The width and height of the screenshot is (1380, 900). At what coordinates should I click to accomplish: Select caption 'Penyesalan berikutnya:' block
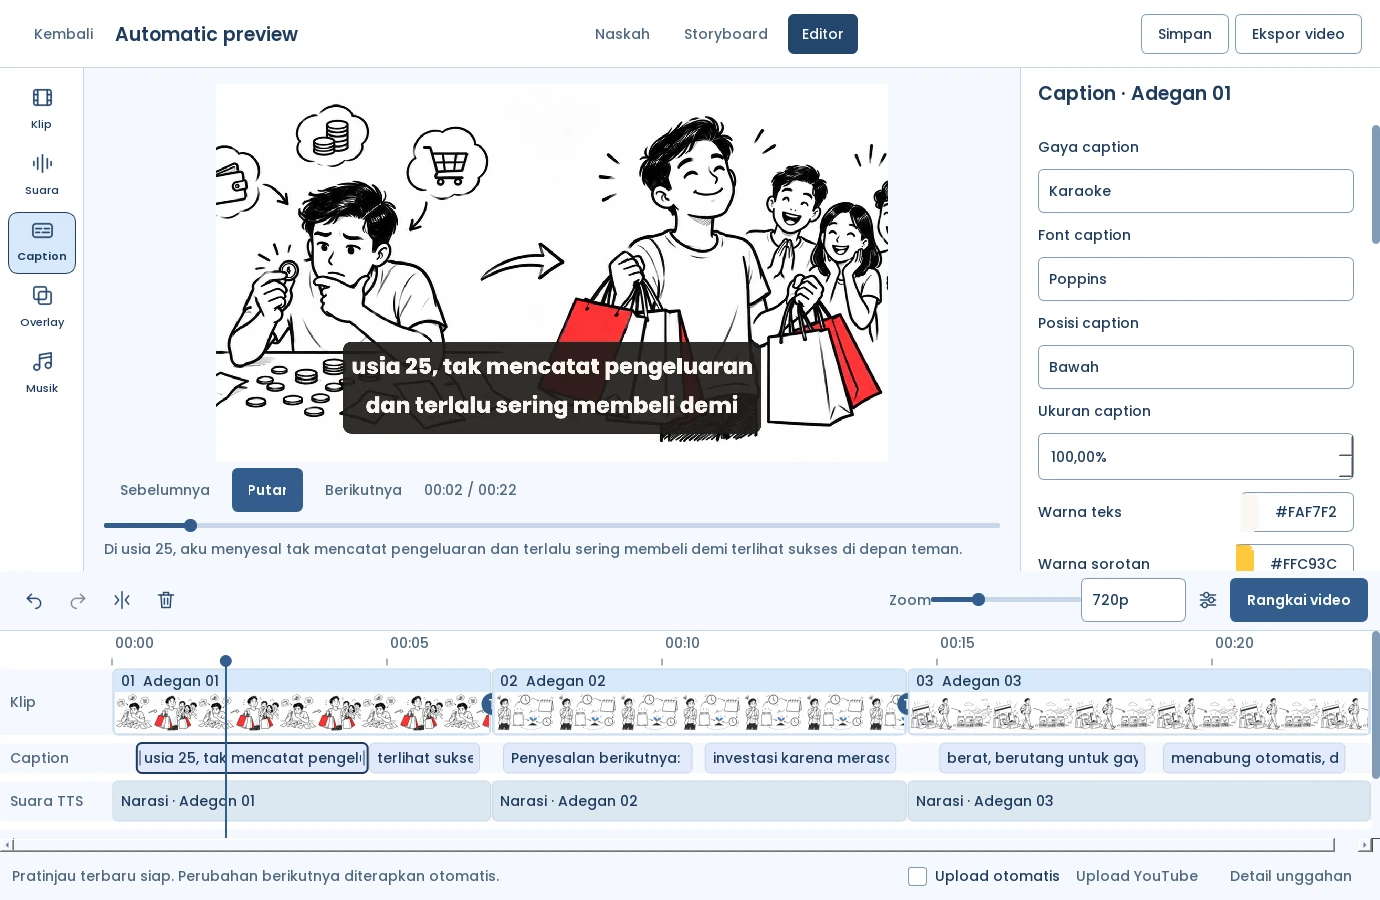point(596,758)
